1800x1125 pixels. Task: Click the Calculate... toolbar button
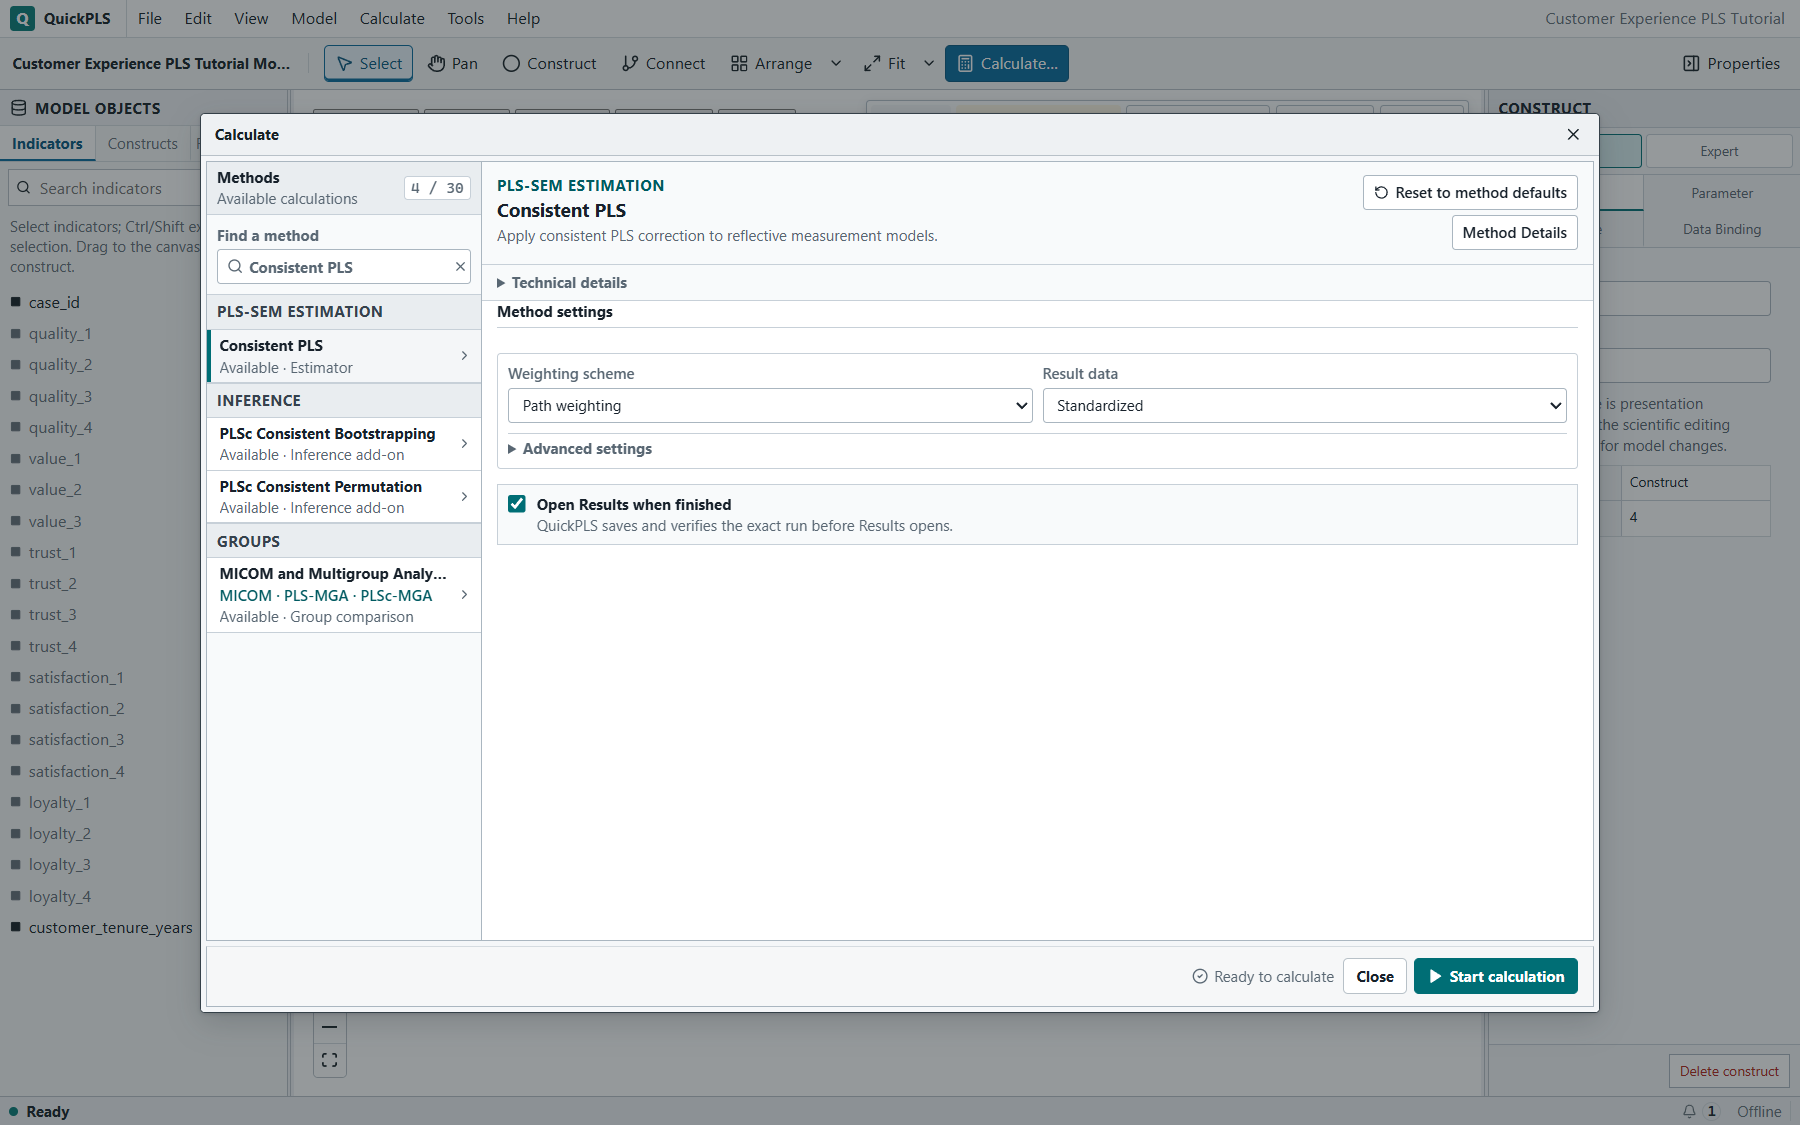pos(1007,63)
